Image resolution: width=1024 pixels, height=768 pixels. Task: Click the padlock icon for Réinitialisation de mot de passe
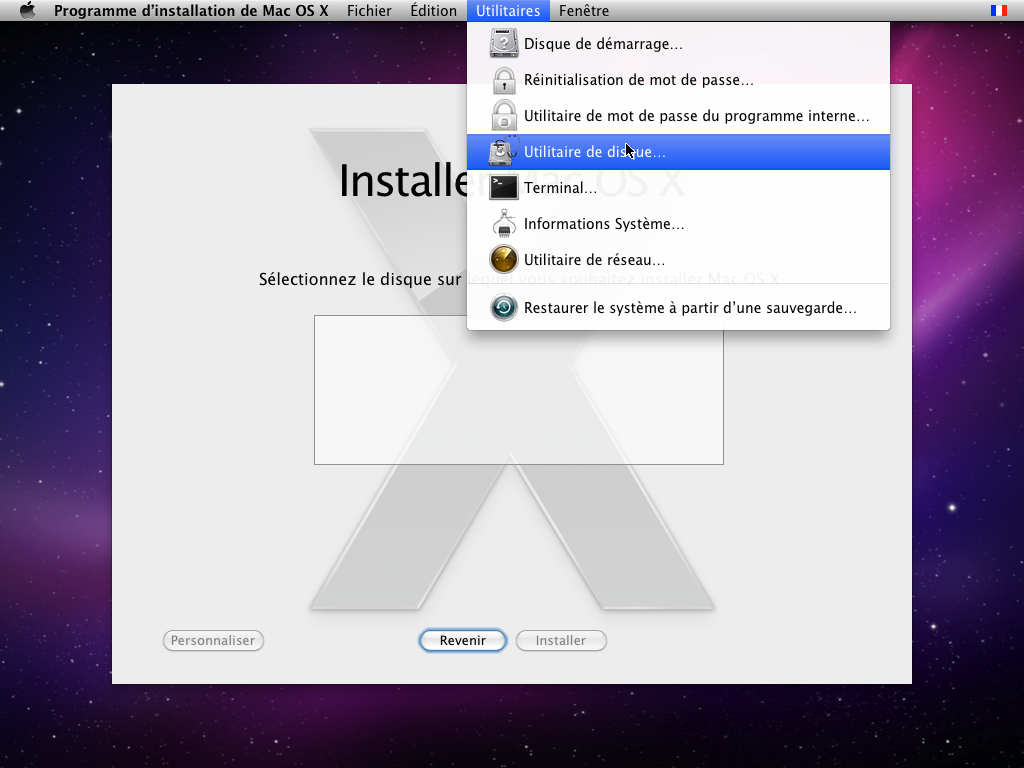[504, 80]
